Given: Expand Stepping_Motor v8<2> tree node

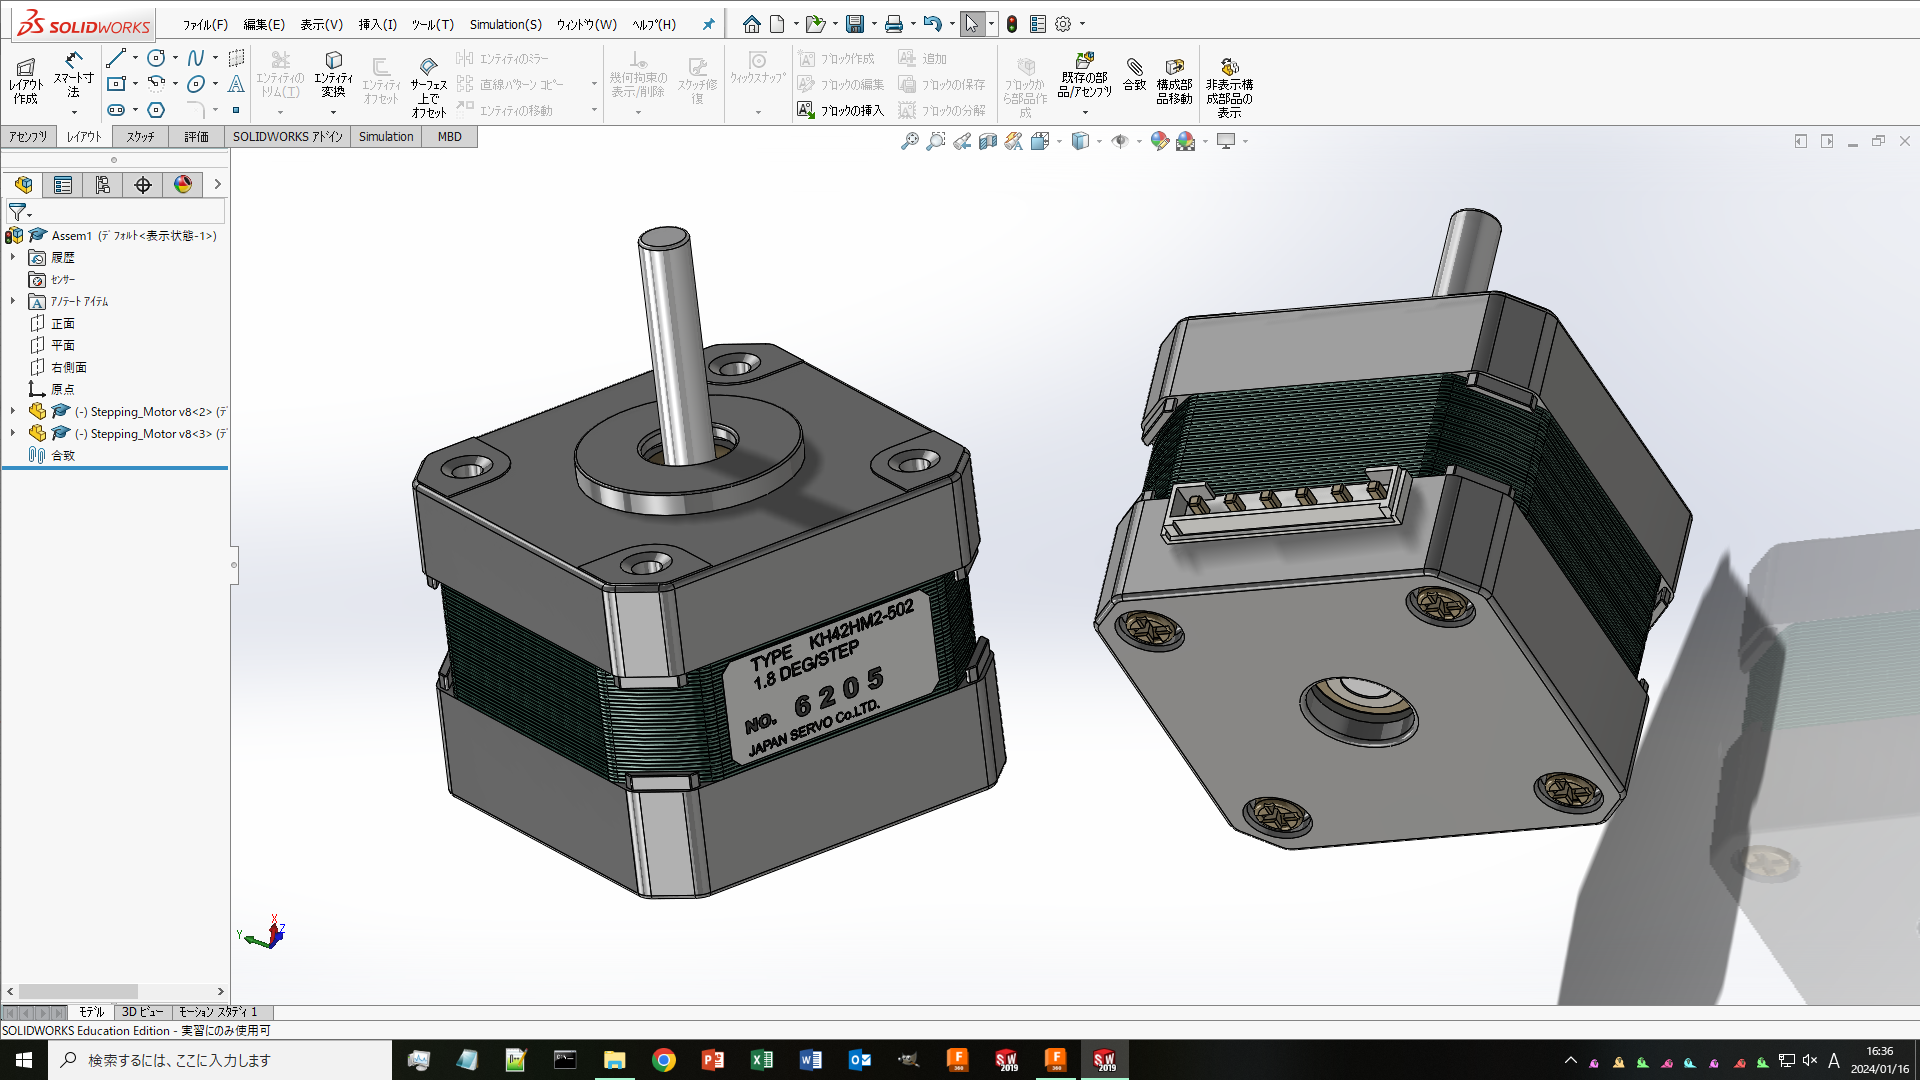Looking at the screenshot, I should pos(13,411).
